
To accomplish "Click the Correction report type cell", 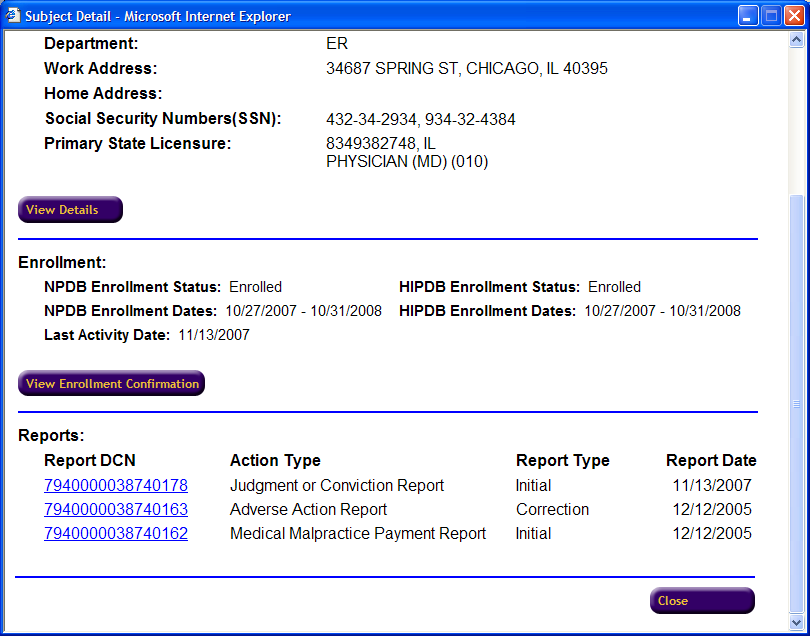I will click(x=552, y=509).
